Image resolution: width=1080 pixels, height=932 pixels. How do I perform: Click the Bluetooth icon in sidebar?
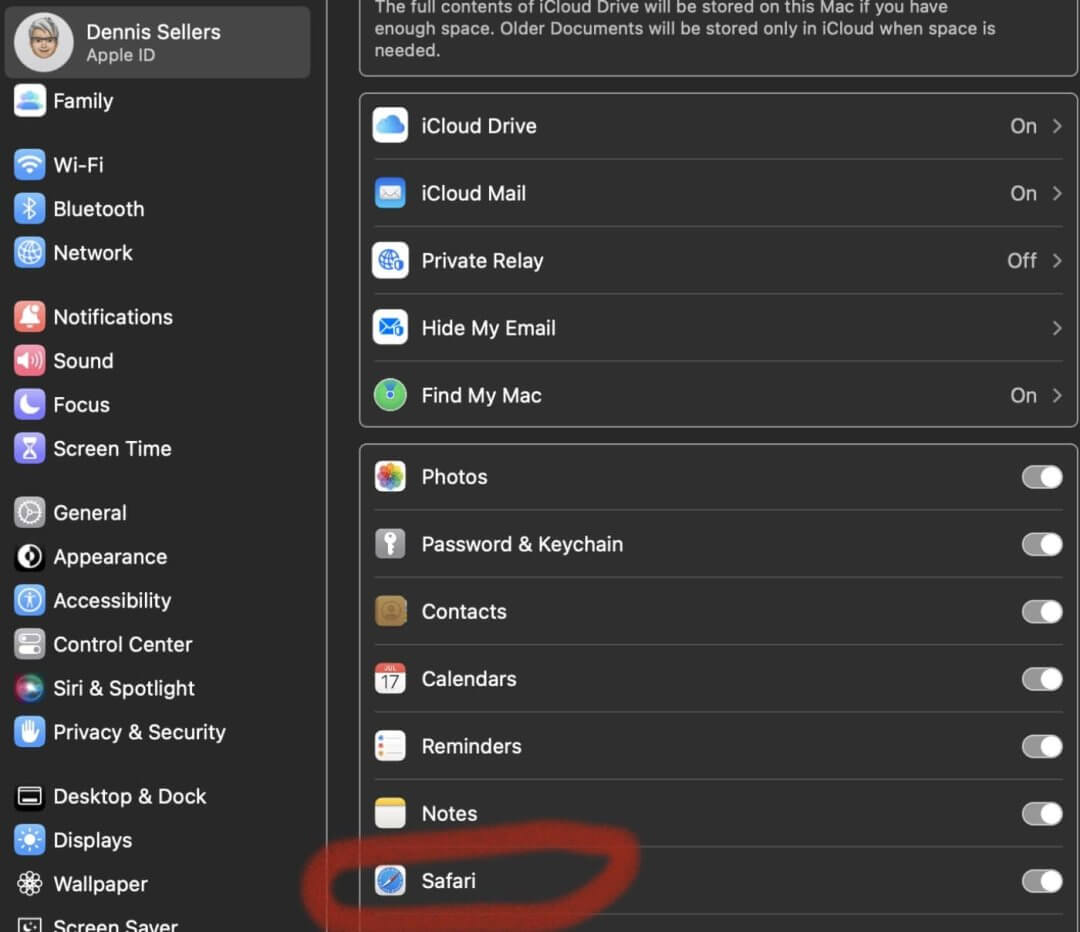[30, 209]
